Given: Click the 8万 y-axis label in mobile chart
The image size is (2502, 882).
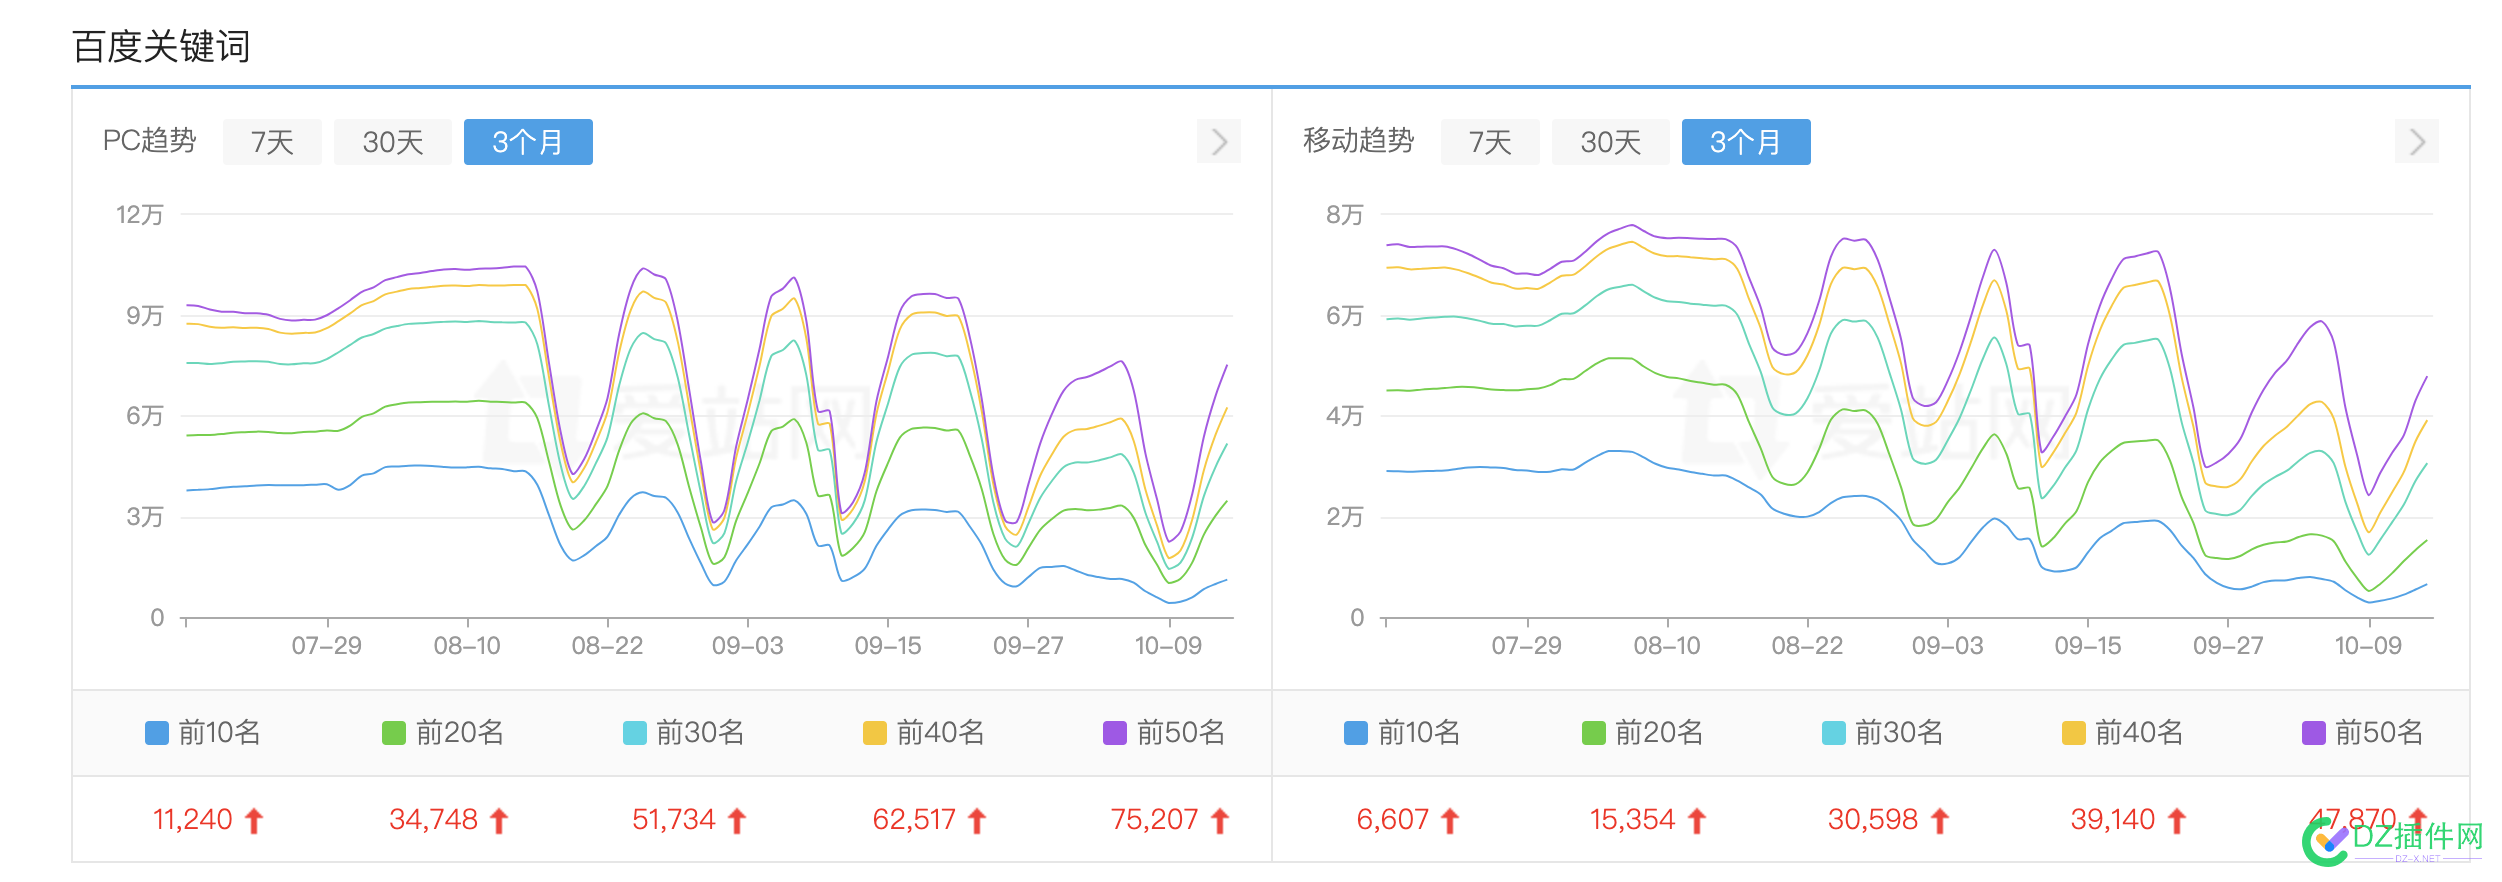Looking at the screenshot, I should coord(1345,215).
